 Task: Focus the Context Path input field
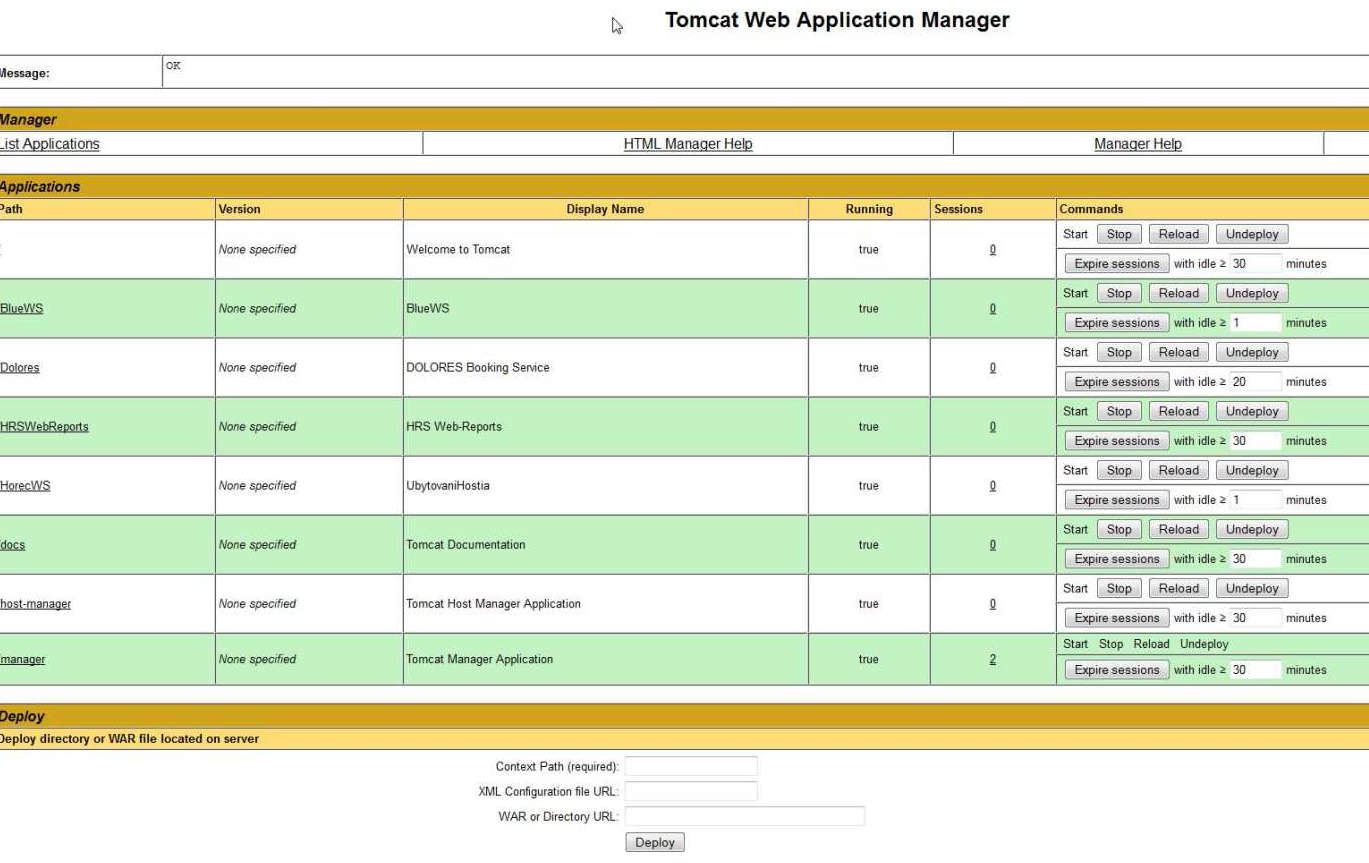coord(691,767)
